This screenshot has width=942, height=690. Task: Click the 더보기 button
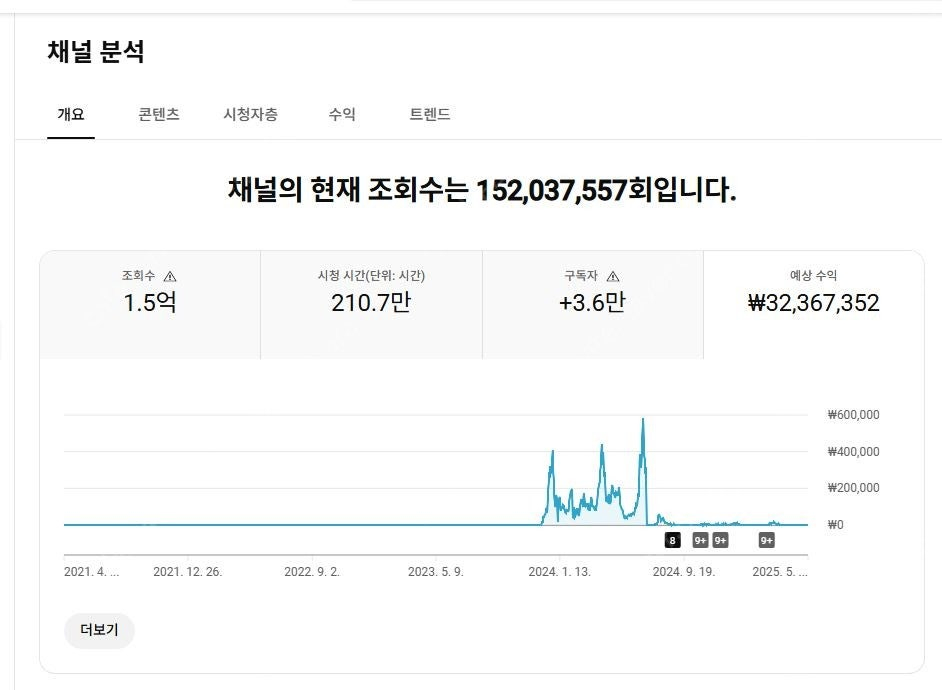coord(98,631)
